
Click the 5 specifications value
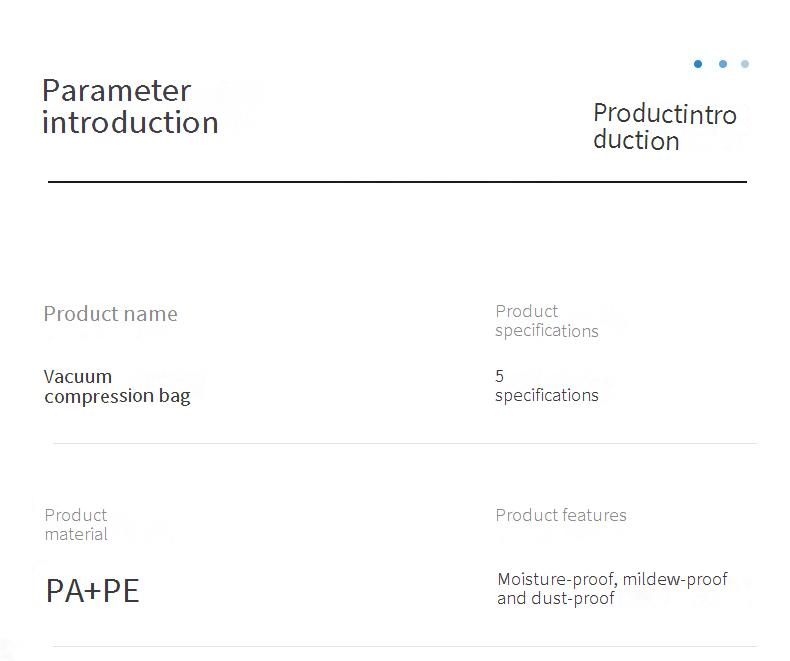(x=546, y=386)
